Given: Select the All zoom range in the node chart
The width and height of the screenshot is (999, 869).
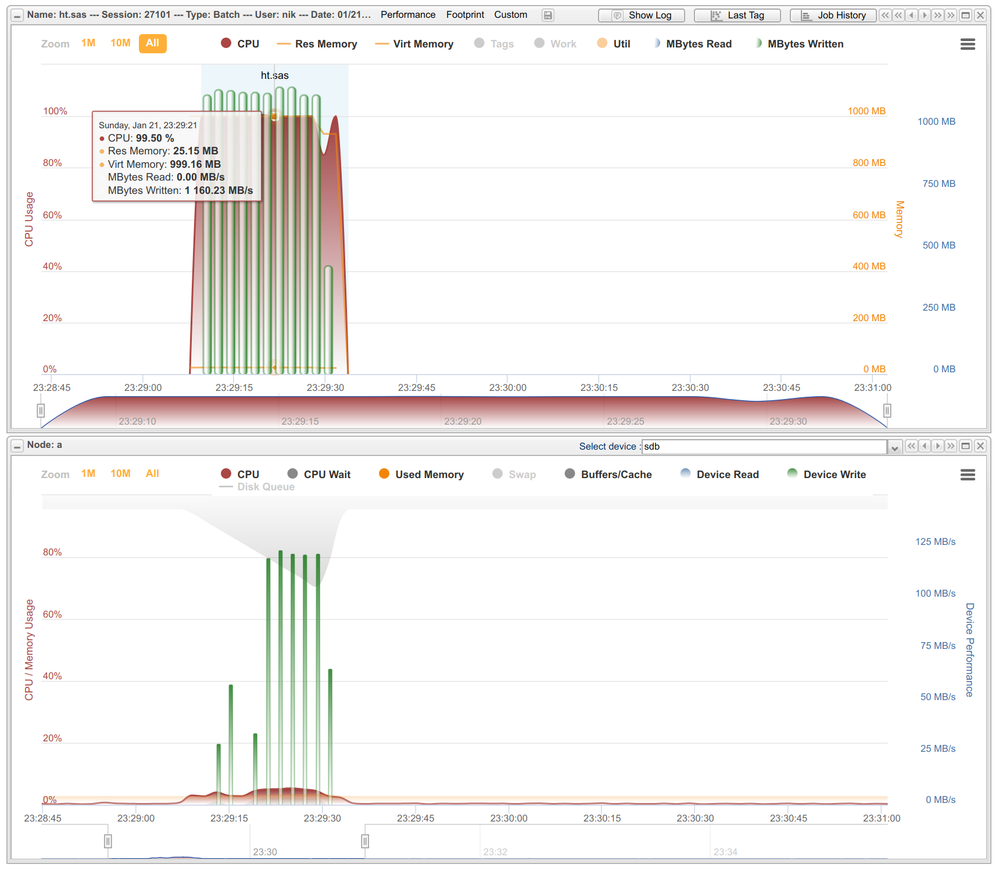Looking at the screenshot, I should tap(152, 474).
